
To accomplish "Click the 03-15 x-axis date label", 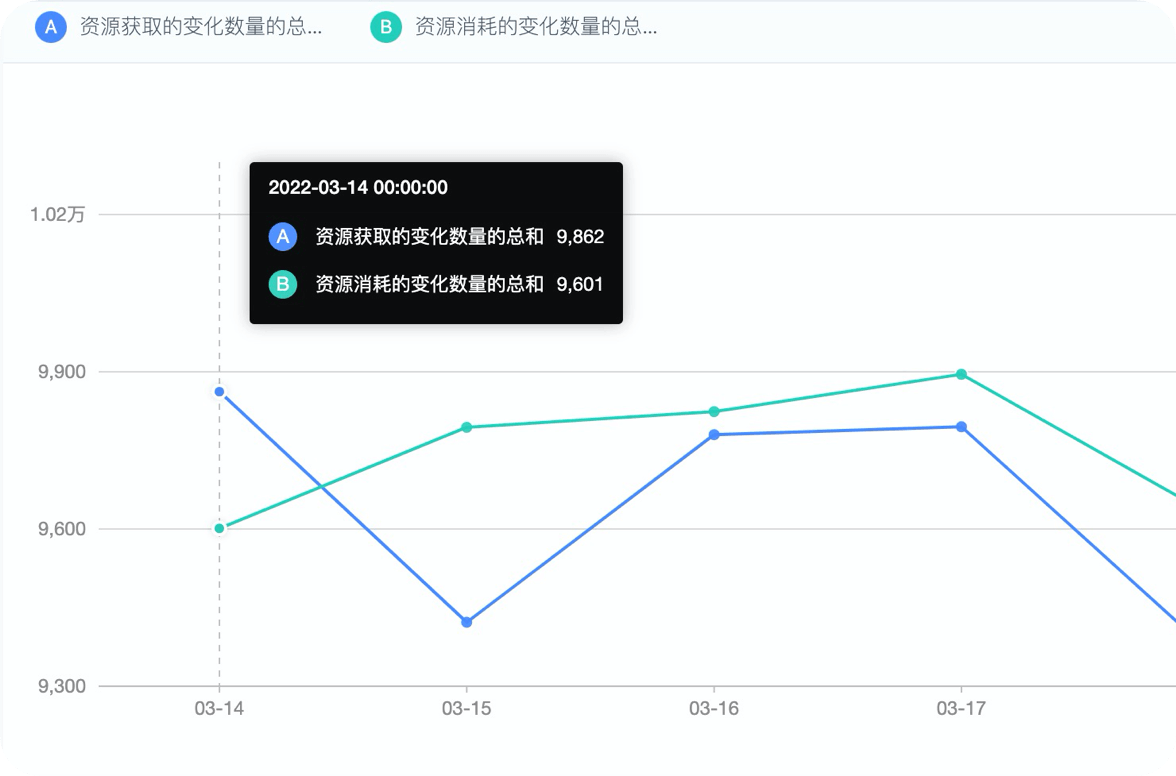I will click(x=467, y=709).
